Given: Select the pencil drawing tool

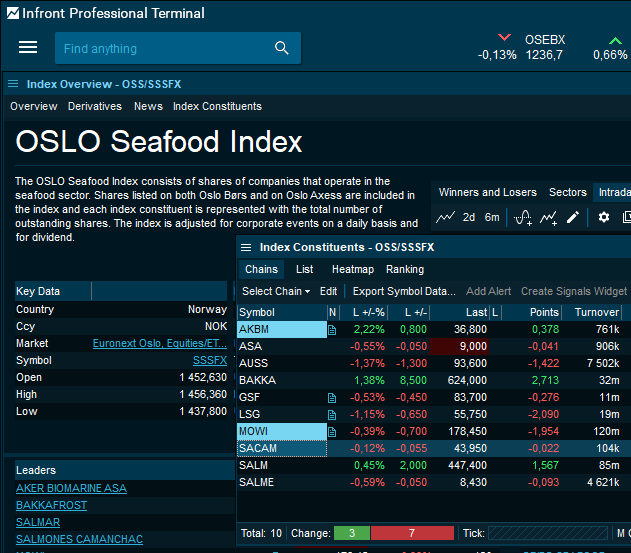Looking at the screenshot, I should tap(573, 217).
